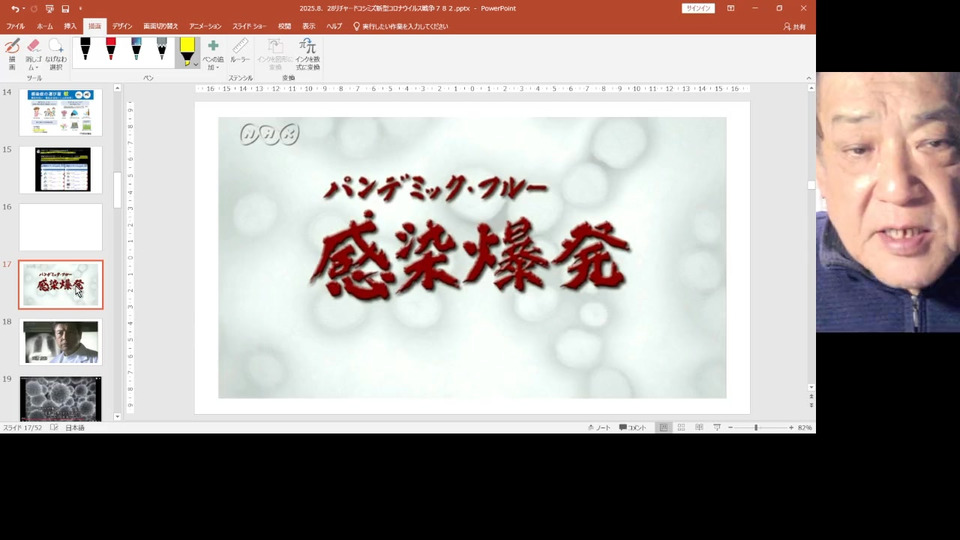Open the 画面切り替え tab
This screenshot has width=960, height=540.
tap(160, 26)
